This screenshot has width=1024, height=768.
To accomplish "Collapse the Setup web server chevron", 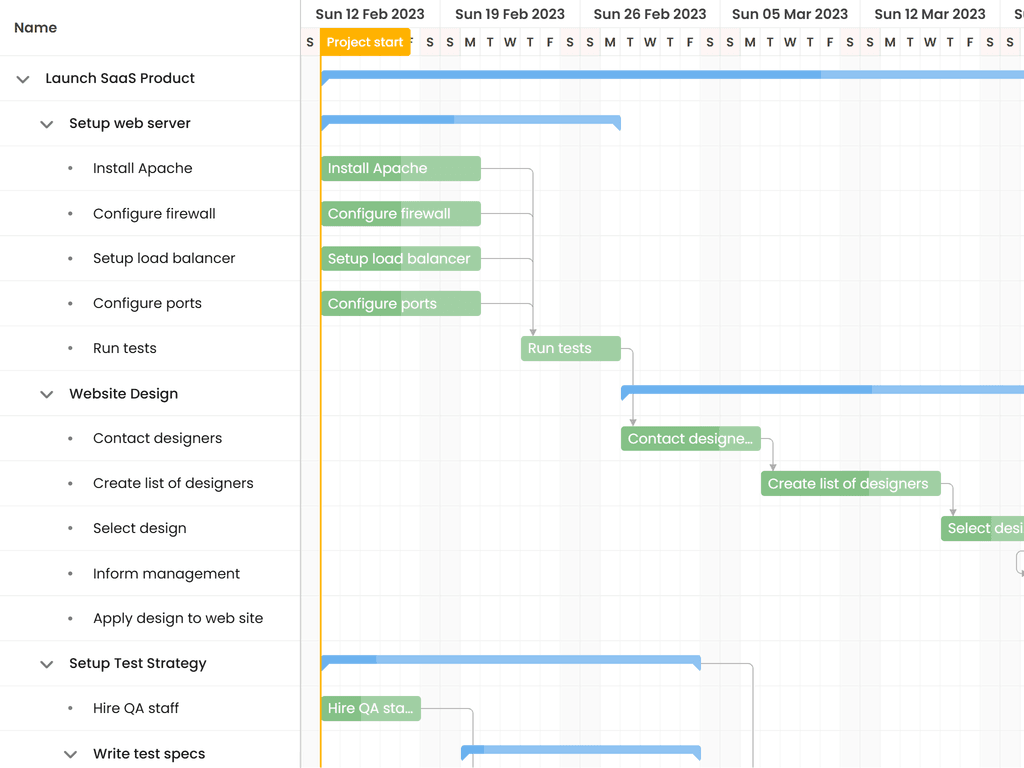I will pyautogui.click(x=46, y=124).
